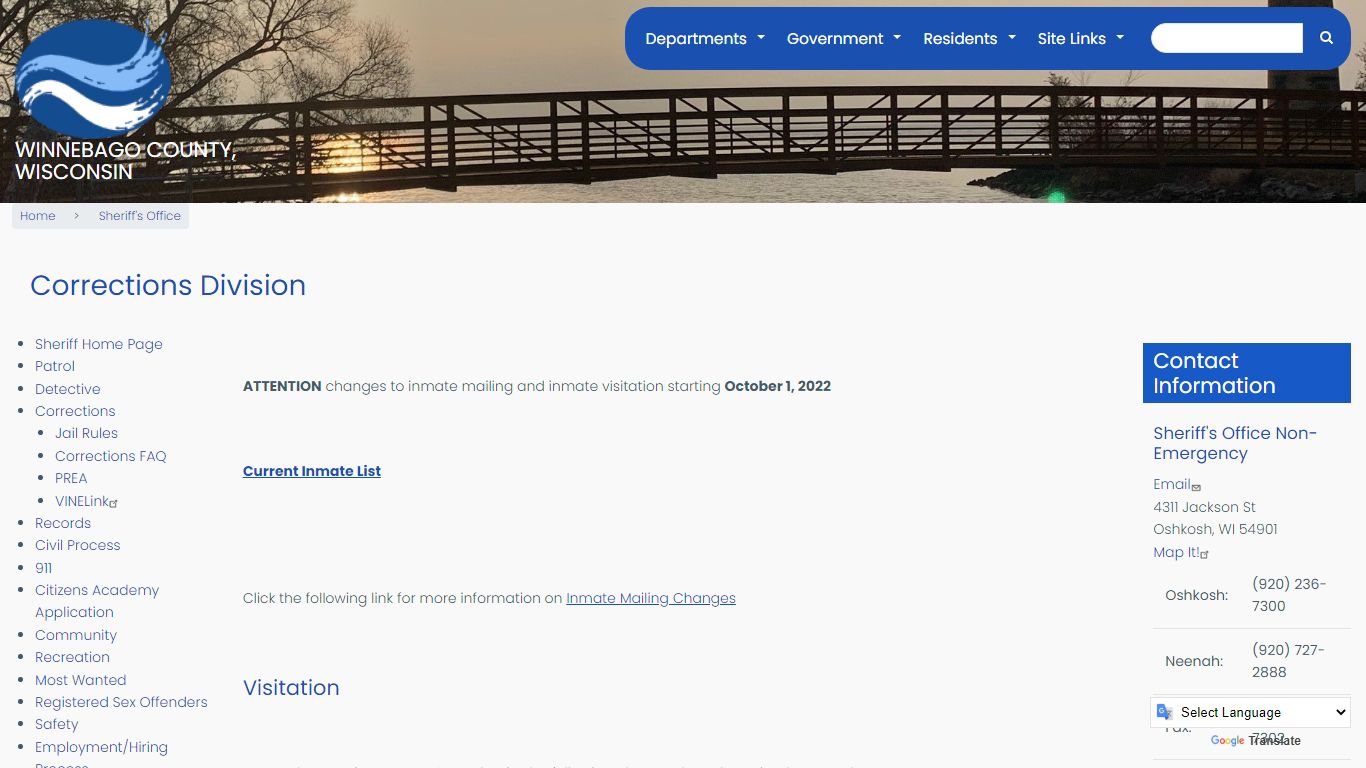Select Detective in the sidebar menu
Screen dimensions: 1366x768
(68, 389)
